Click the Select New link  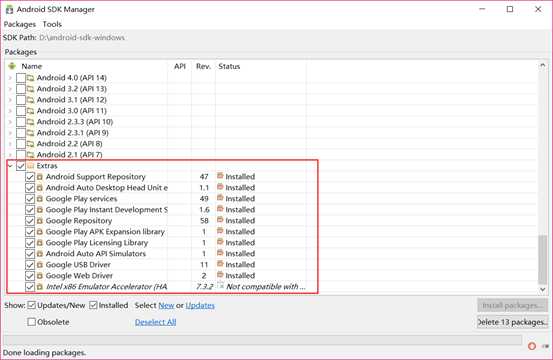pyautogui.click(x=166, y=305)
